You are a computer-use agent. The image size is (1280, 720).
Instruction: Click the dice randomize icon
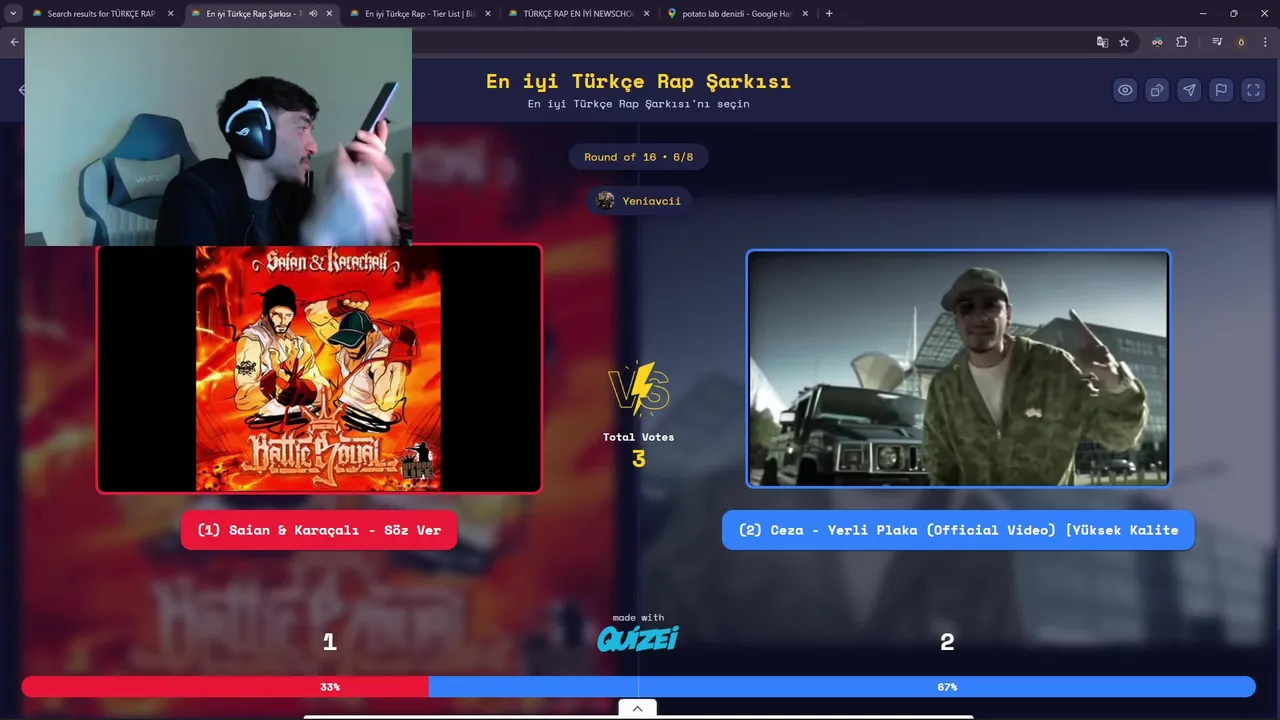tap(1157, 90)
